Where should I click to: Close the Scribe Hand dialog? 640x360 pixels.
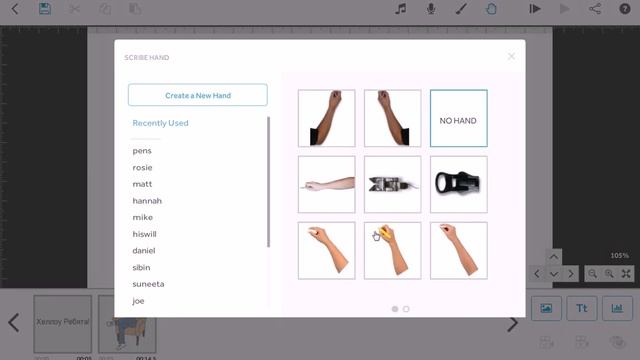pos(511,56)
